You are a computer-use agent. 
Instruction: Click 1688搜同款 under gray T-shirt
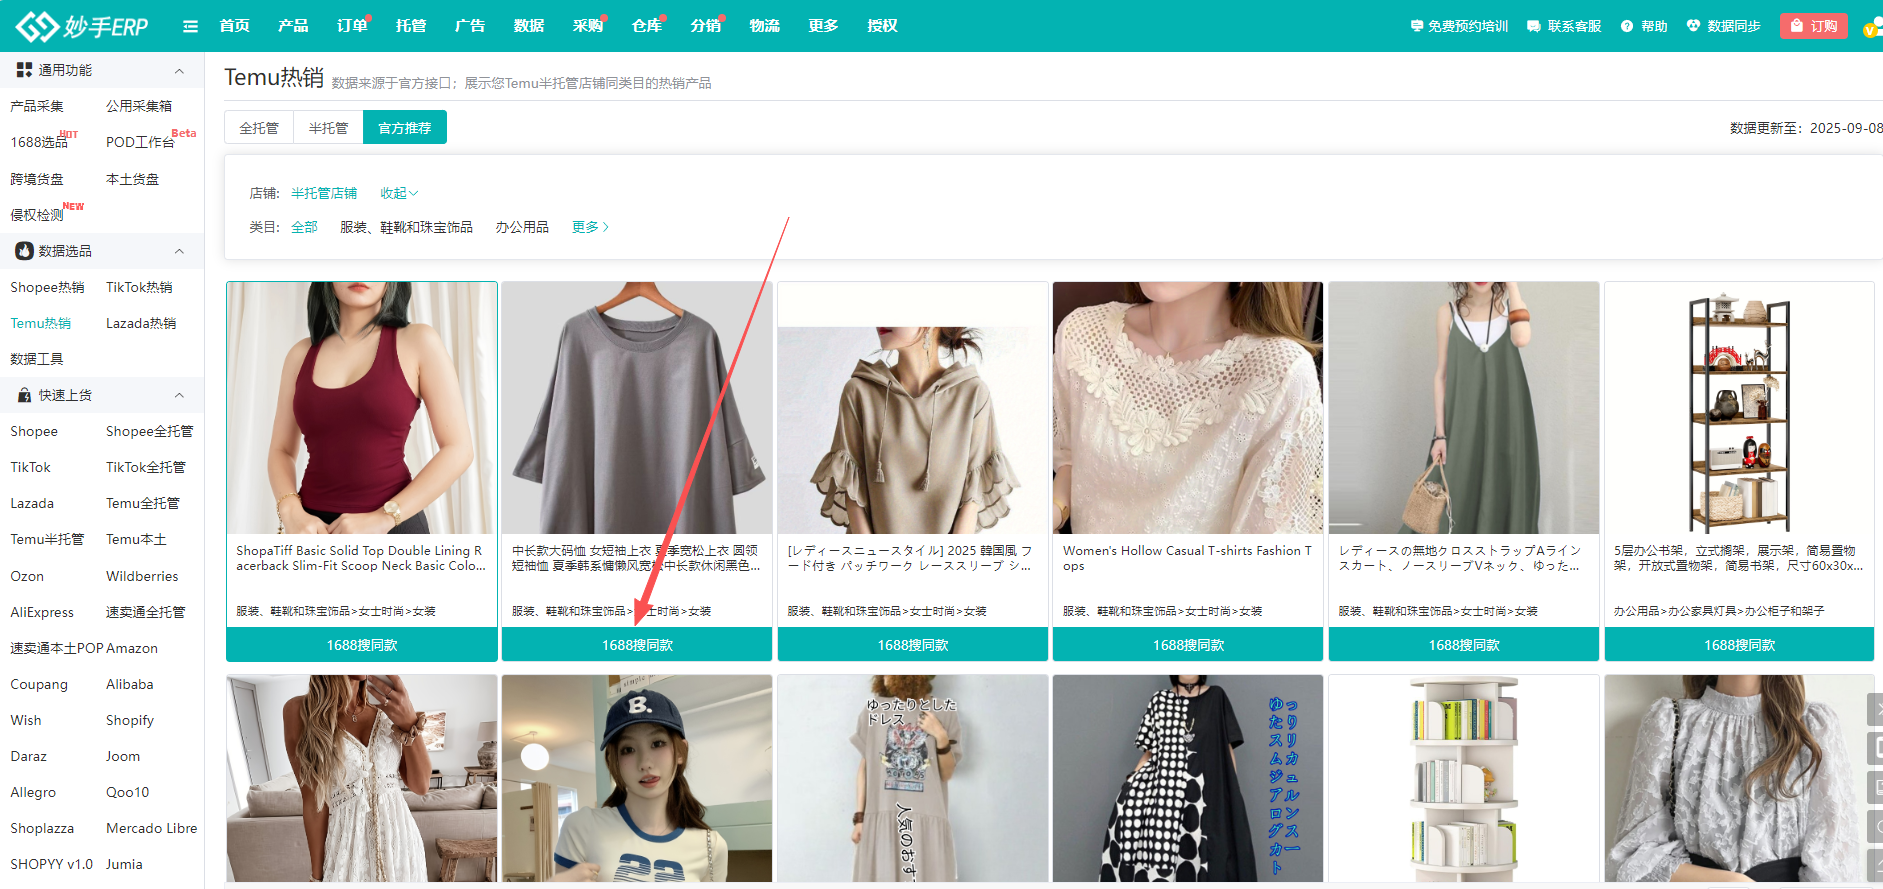(x=637, y=645)
